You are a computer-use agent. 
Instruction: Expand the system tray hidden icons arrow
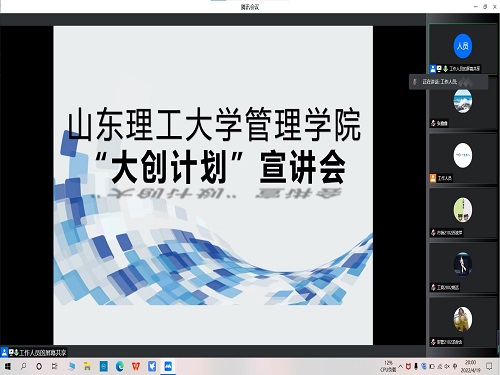point(401,367)
